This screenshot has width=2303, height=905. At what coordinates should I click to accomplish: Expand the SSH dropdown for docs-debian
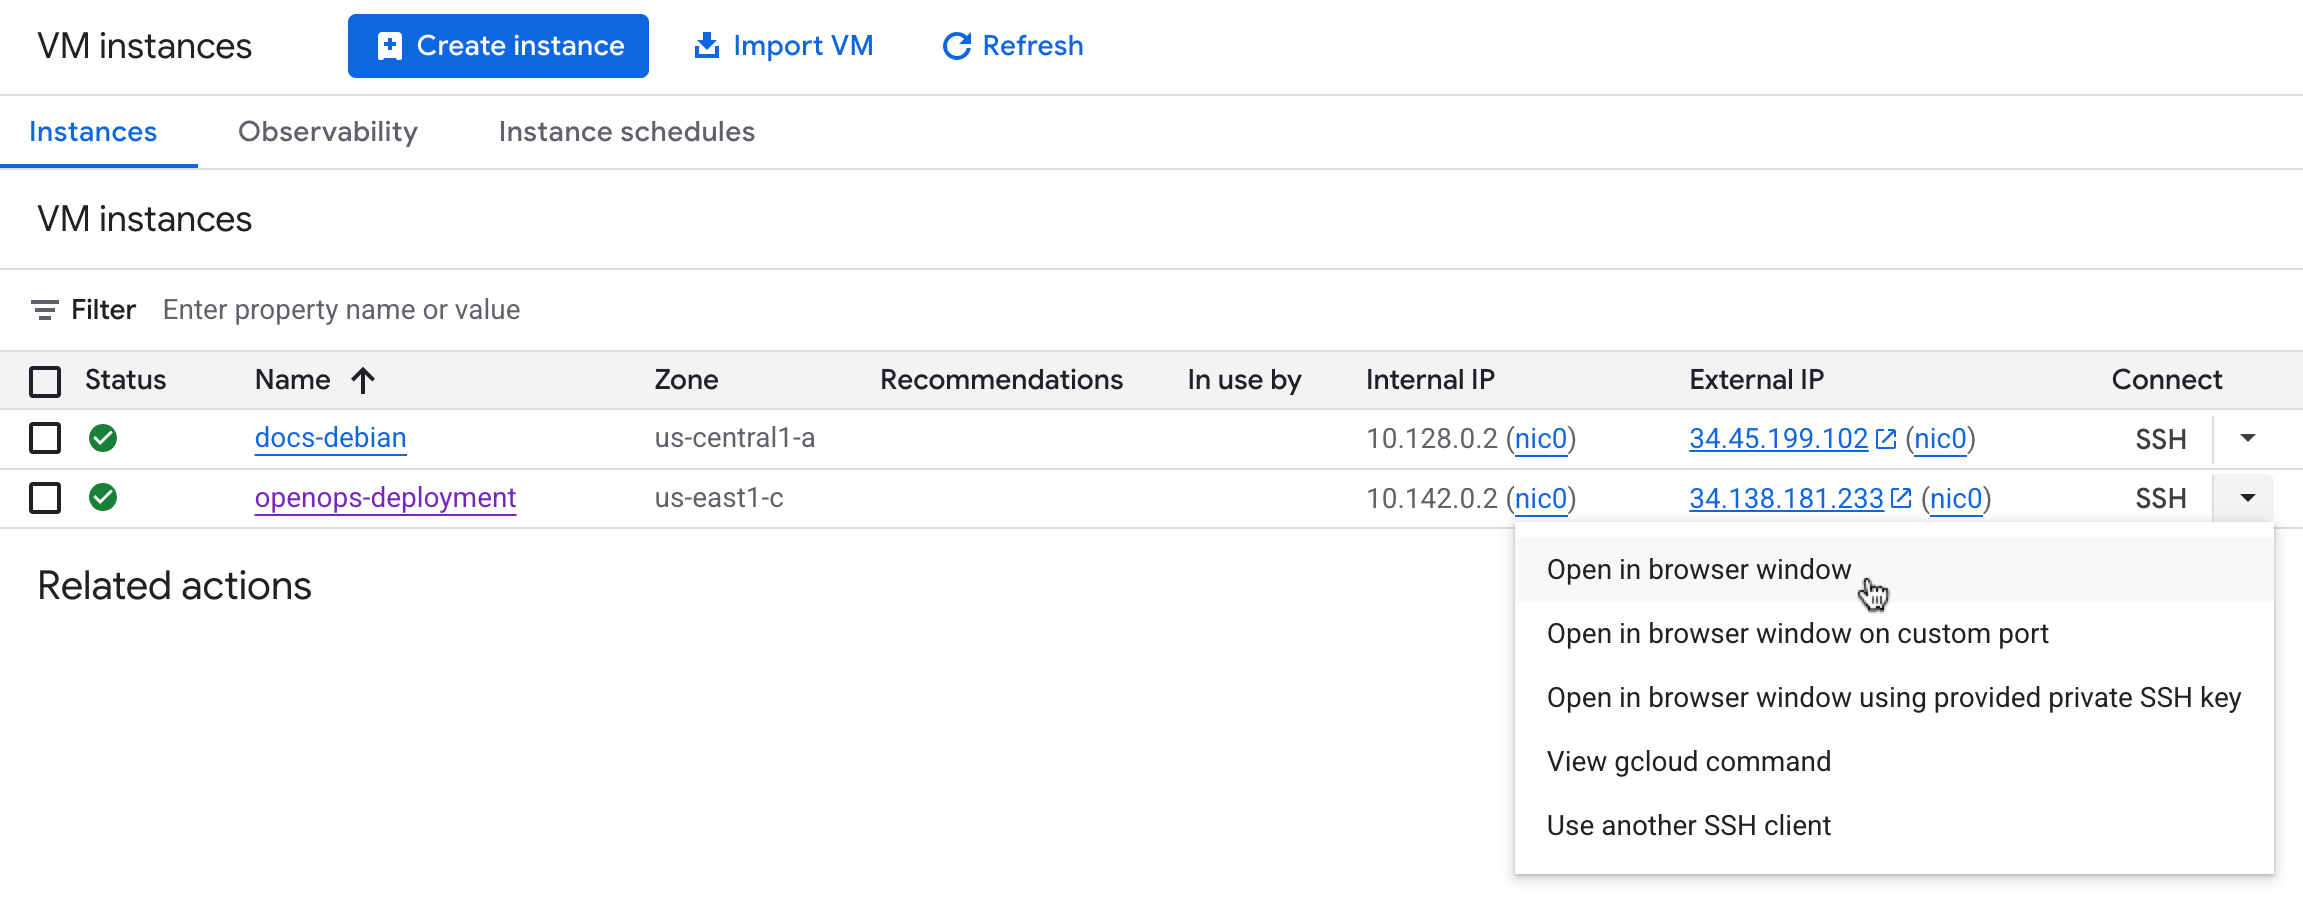coord(2247,438)
